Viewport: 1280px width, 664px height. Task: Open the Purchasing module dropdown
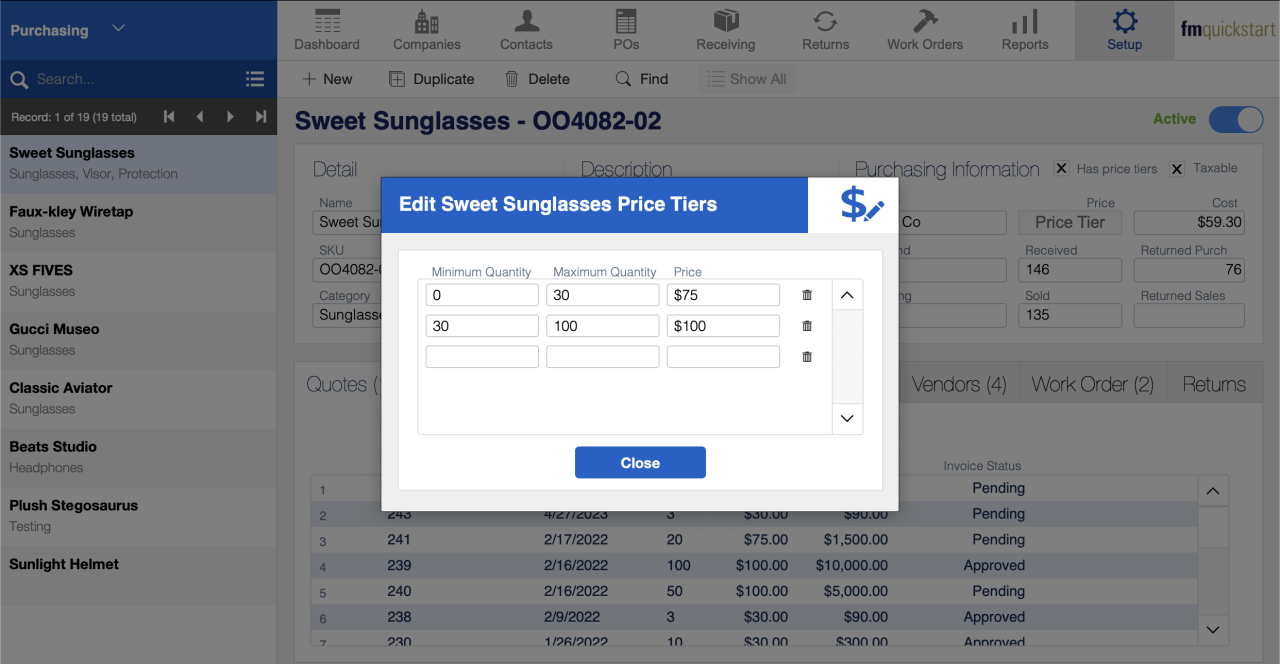pos(118,29)
